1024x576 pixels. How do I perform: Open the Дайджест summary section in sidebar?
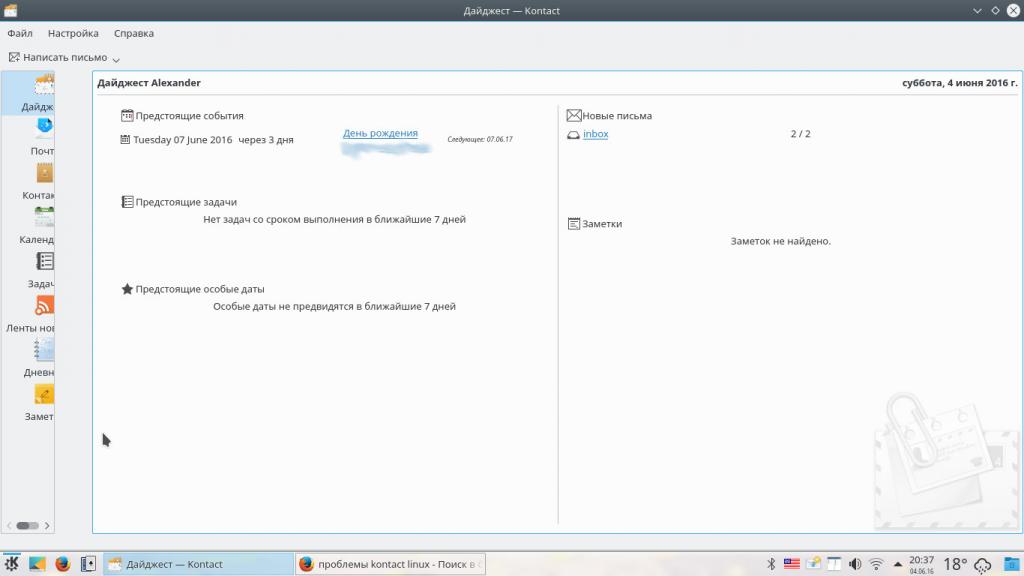tap(29, 93)
